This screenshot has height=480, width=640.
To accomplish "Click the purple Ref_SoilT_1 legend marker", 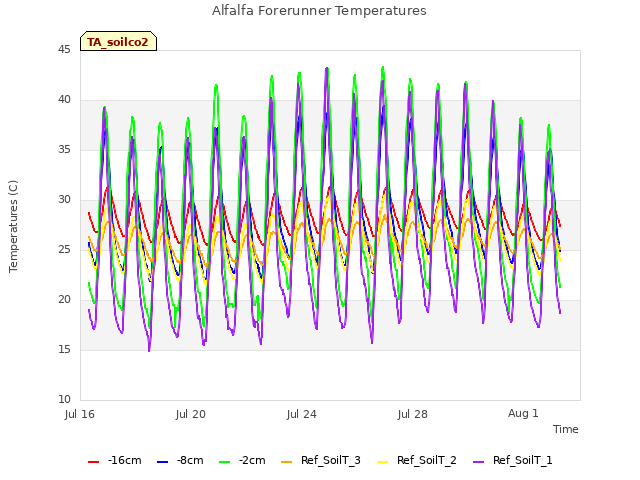I will pos(478,462).
